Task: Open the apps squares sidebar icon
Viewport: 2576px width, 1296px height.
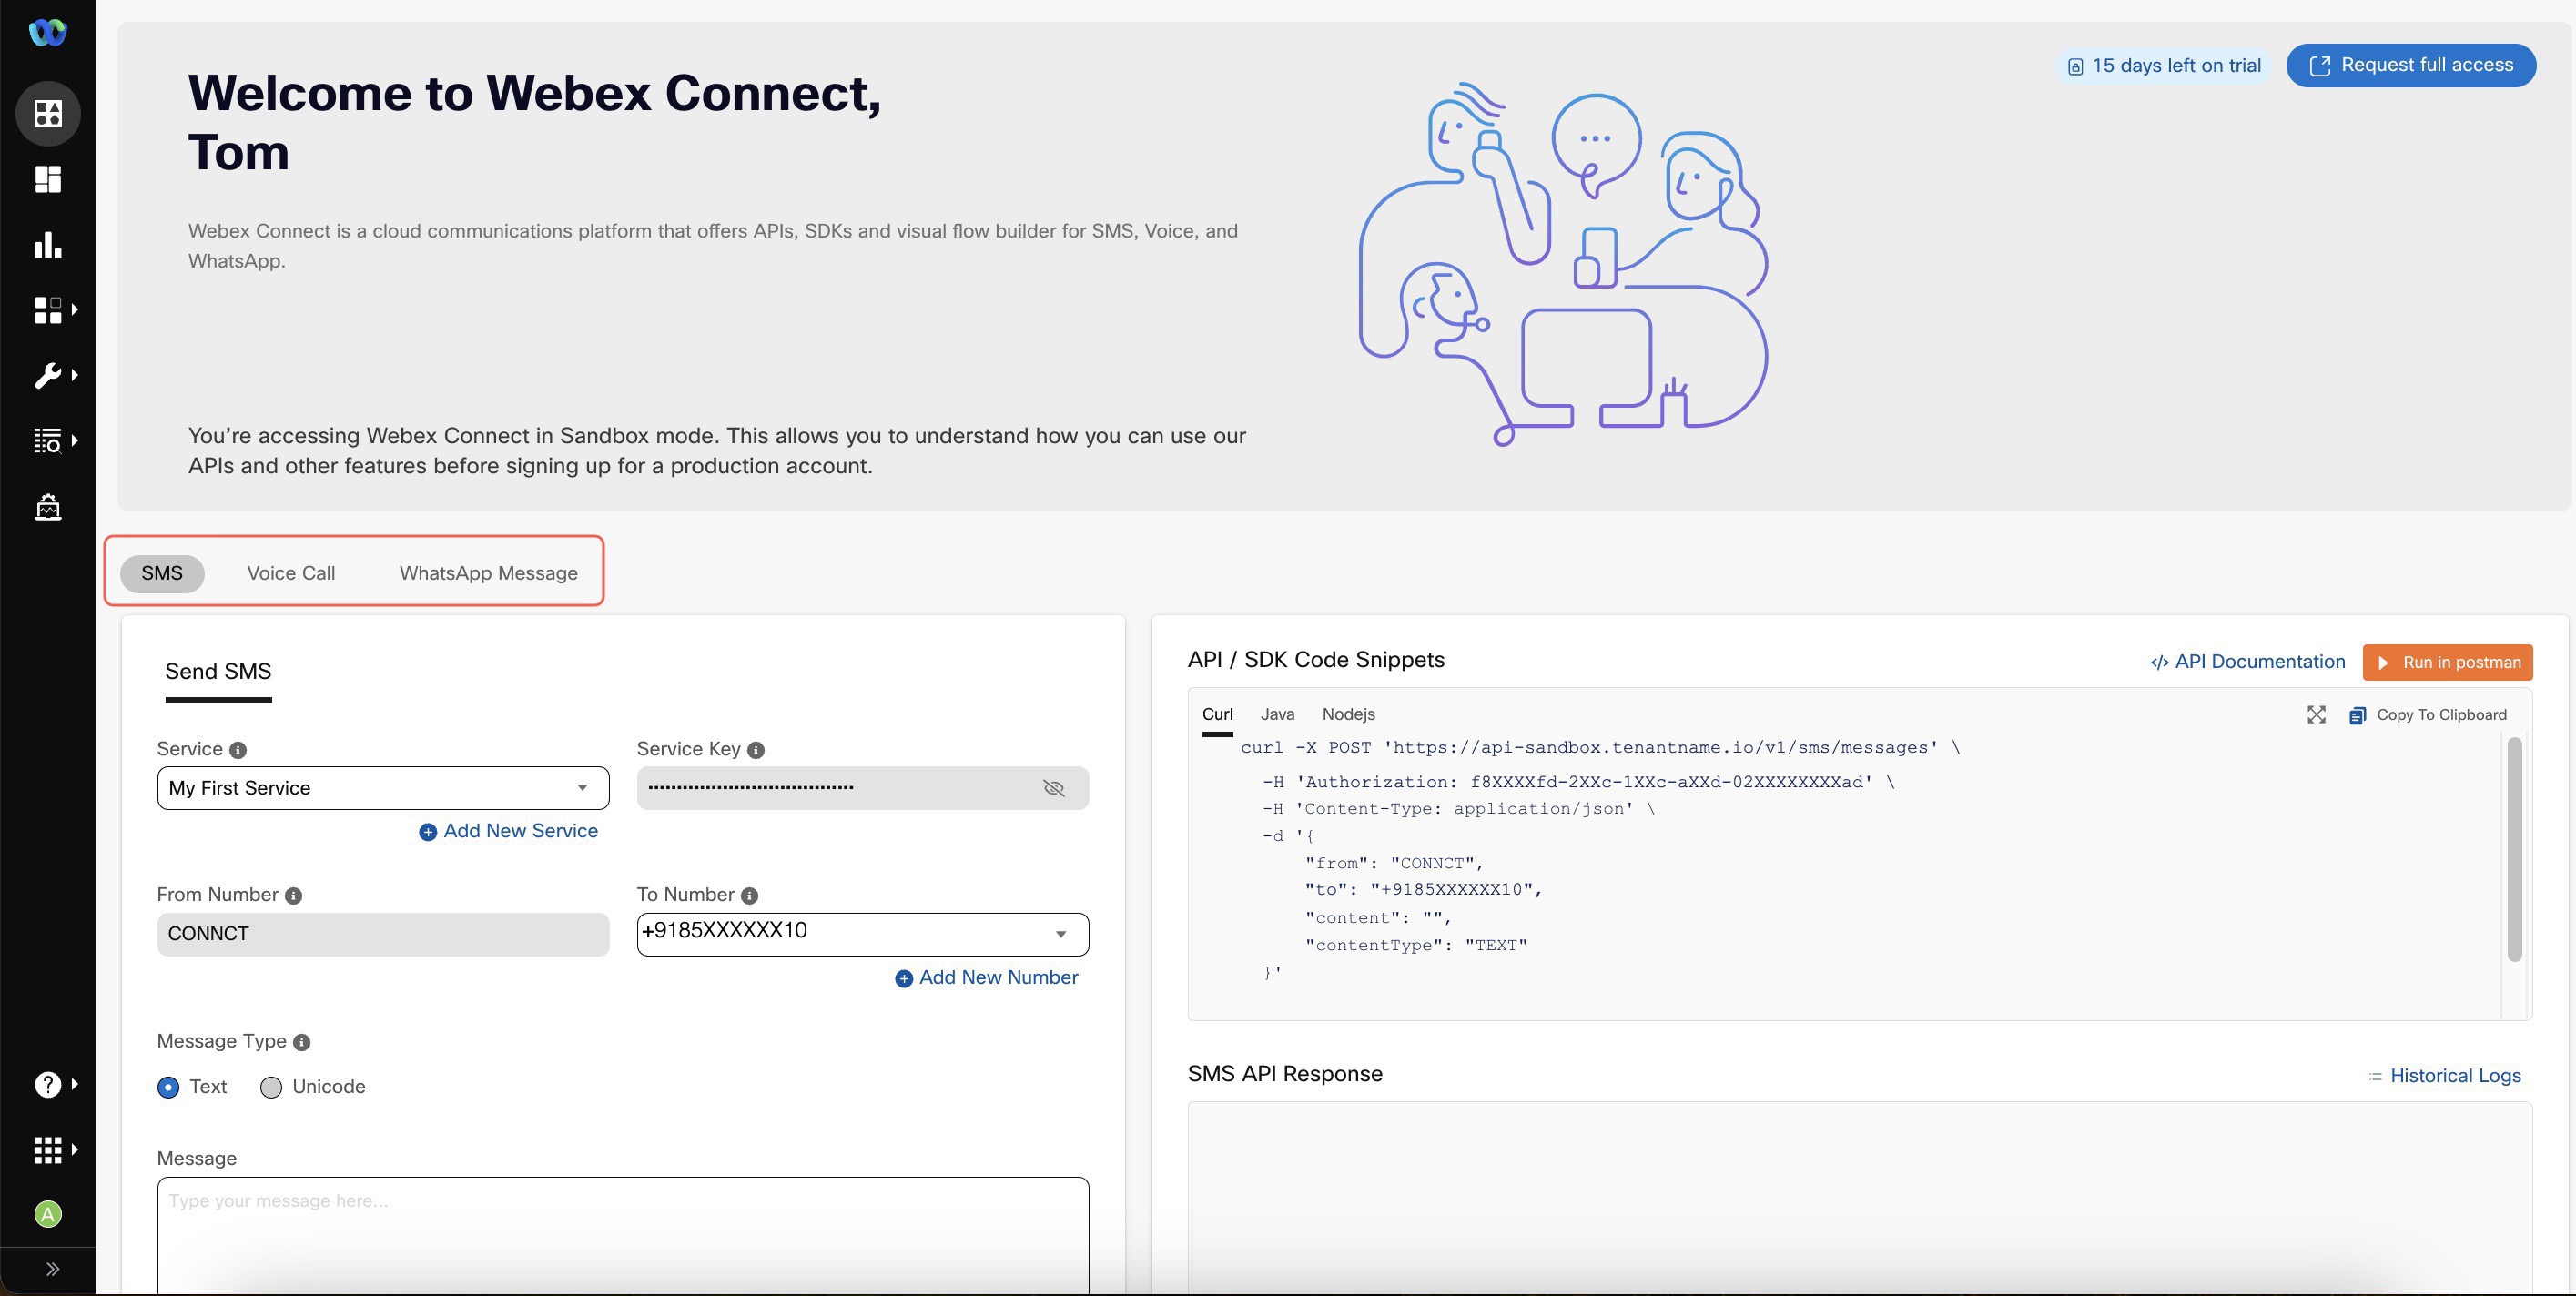Action: 48,310
